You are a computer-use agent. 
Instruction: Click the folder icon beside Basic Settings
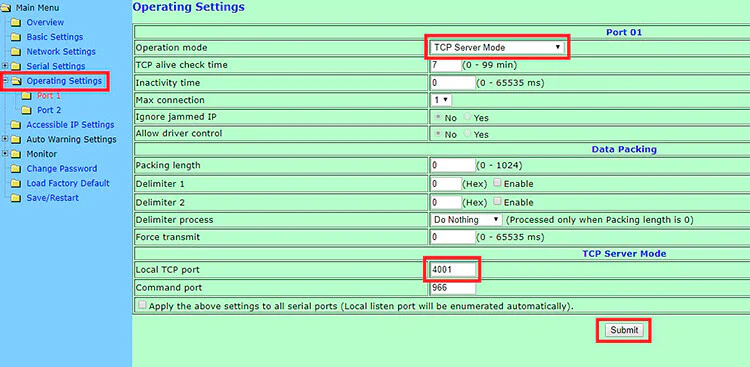point(16,37)
